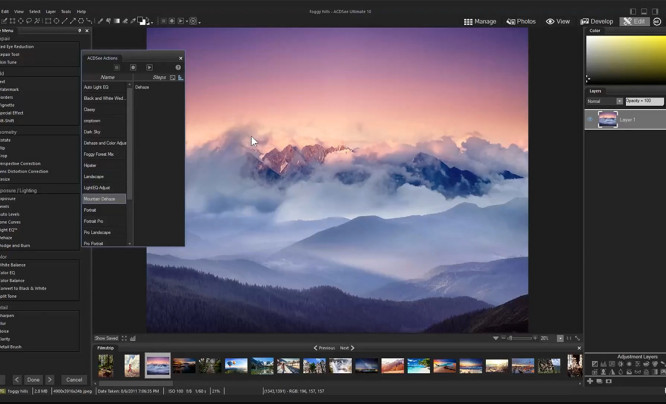Click the levels adjustment layer icon
The height and width of the screenshot is (404, 666).
604,364
